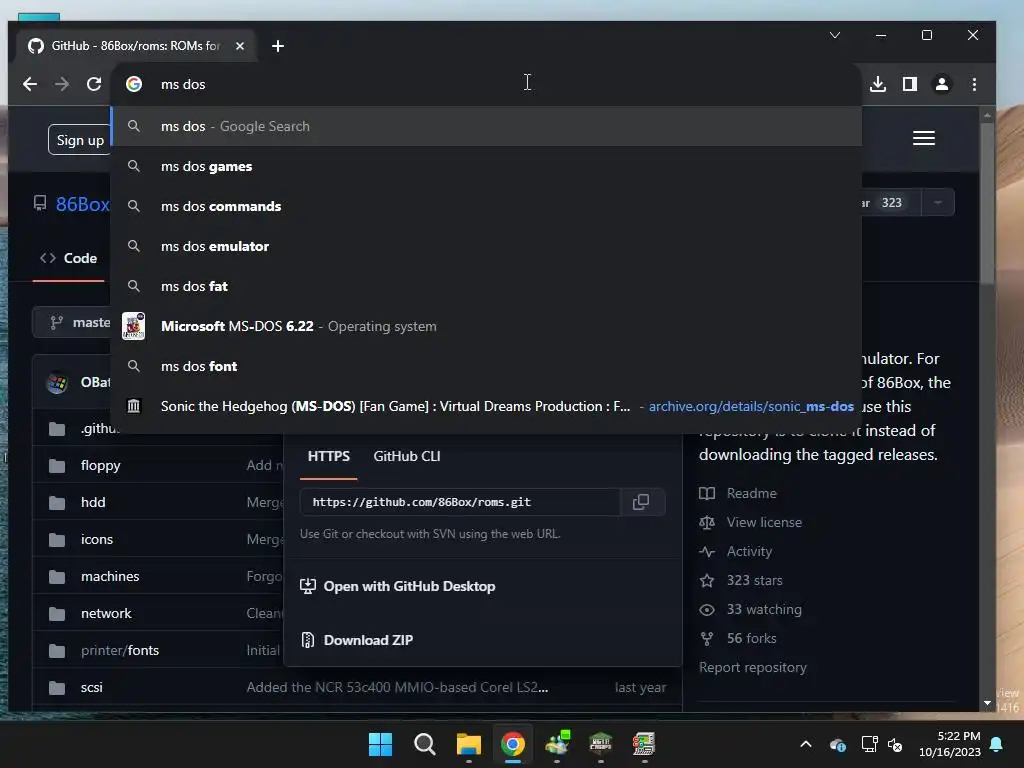
Task: Open the network folder
Action: 106,613
